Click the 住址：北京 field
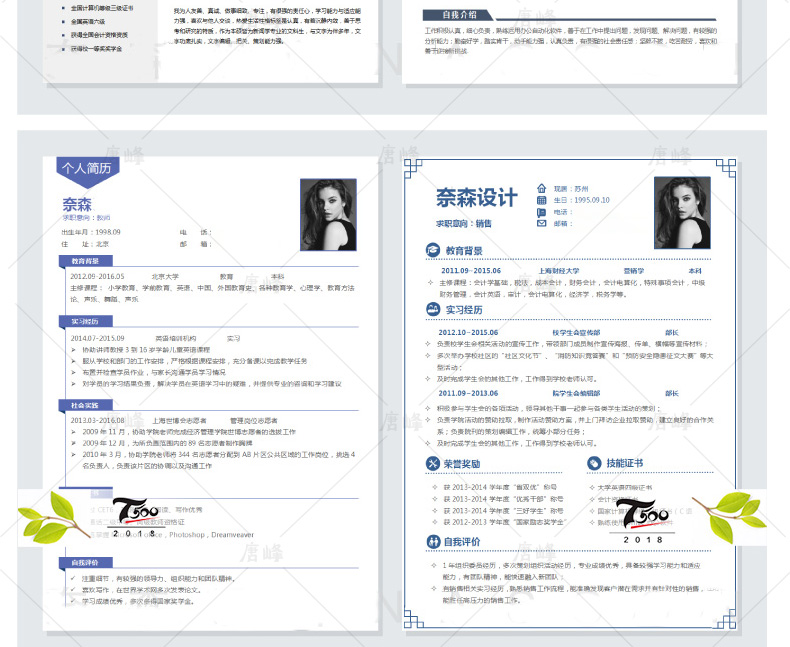The width and height of the screenshot is (790, 647). coord(85,244)
